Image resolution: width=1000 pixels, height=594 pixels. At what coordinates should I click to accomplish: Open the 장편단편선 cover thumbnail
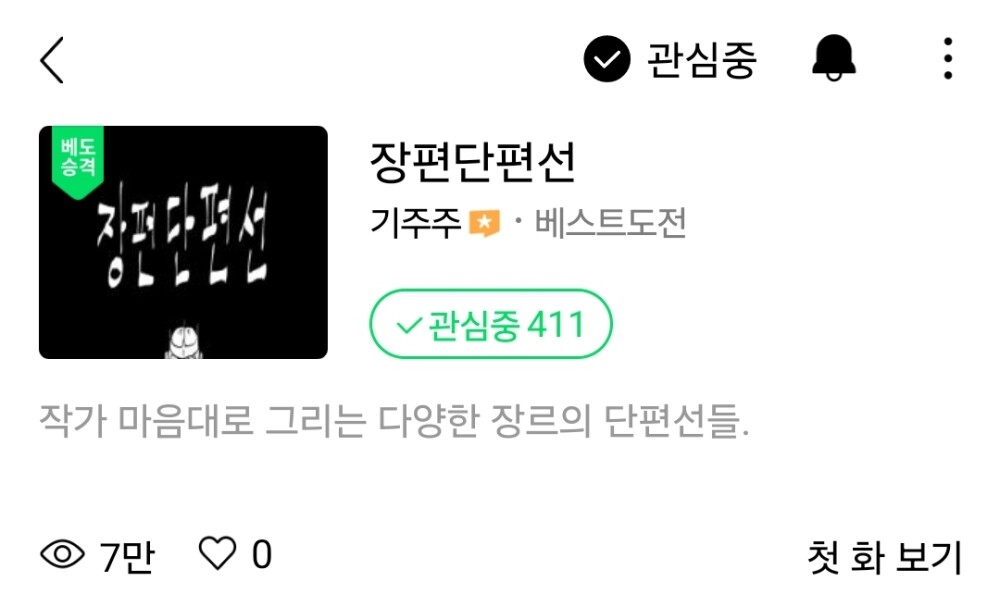point(183,242)
